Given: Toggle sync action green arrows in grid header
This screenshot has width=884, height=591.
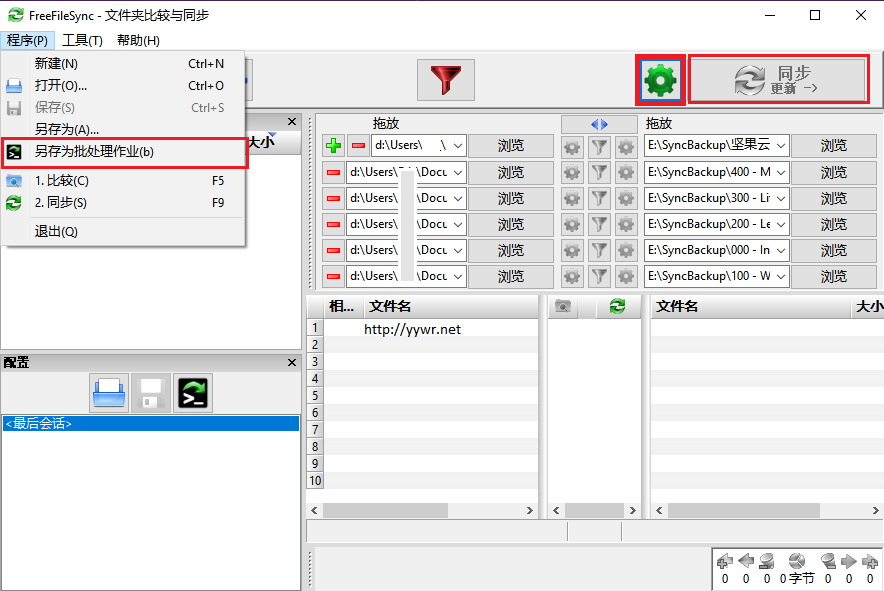Looking at the screenshot, I should coord(617,306).
